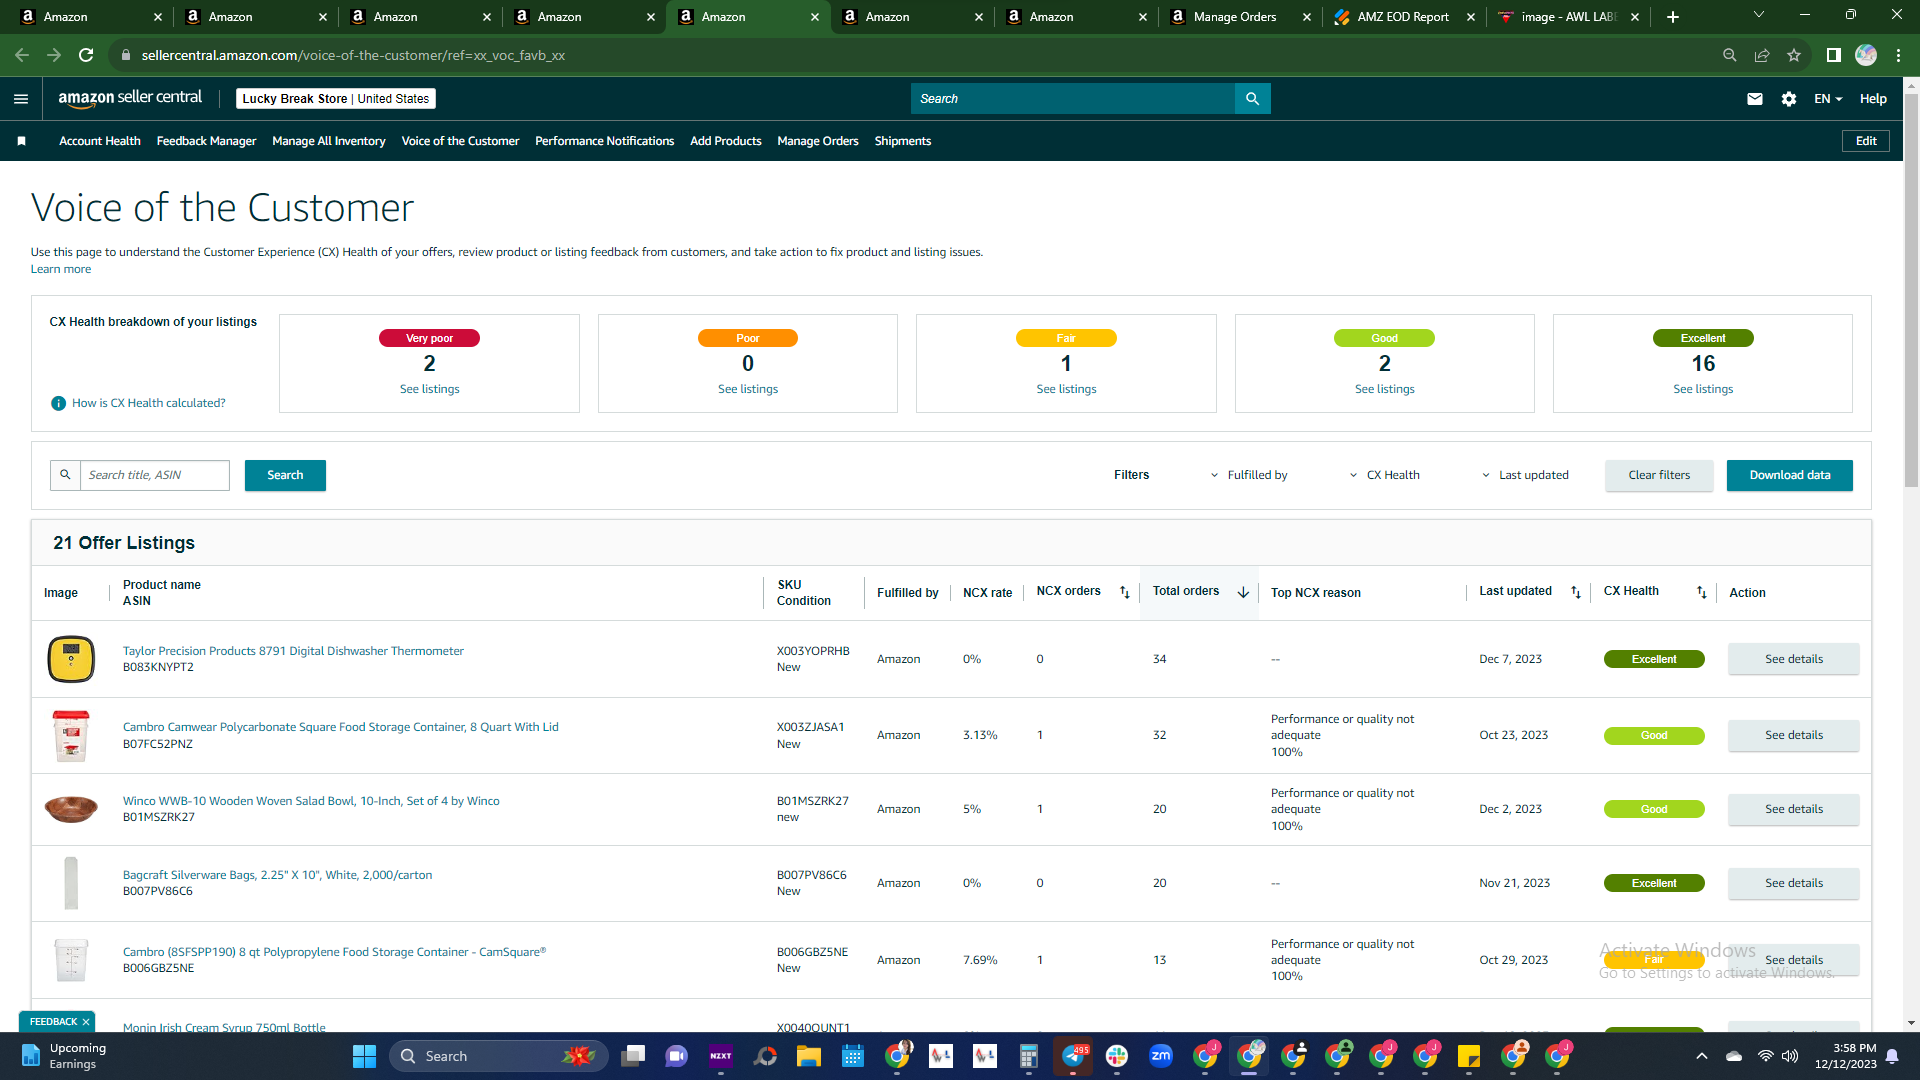Open Shipments menu item
Screen dimensions: 1920x1080
(x=903, y=141)
